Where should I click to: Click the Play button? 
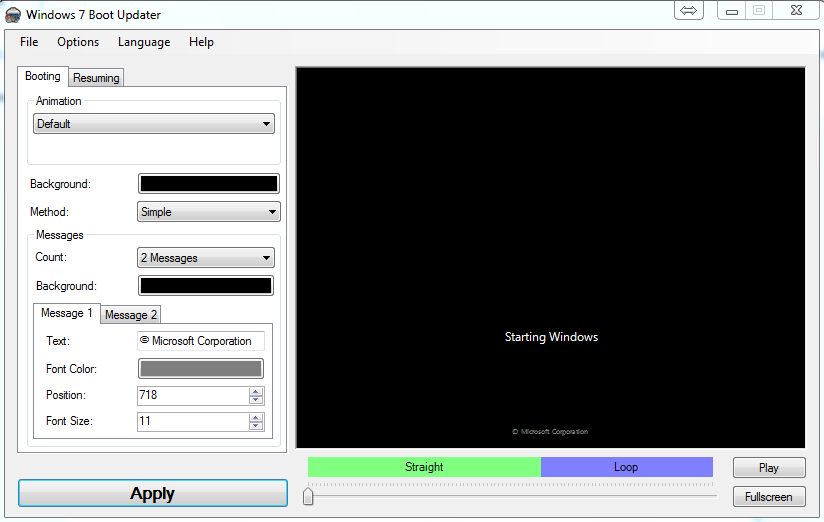click(x=769, y=467)
